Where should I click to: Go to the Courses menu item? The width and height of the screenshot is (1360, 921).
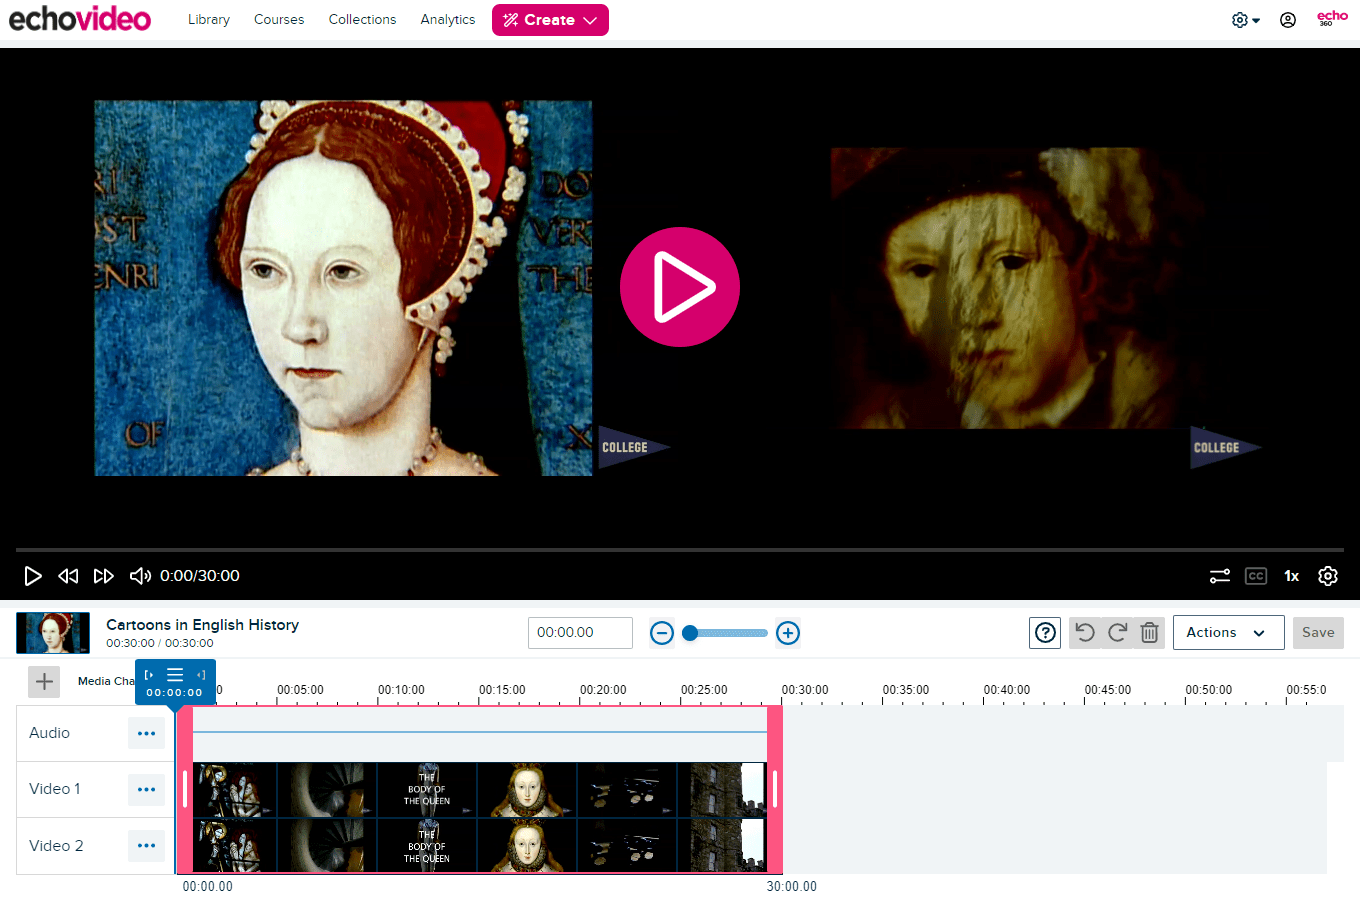(279, 19)
